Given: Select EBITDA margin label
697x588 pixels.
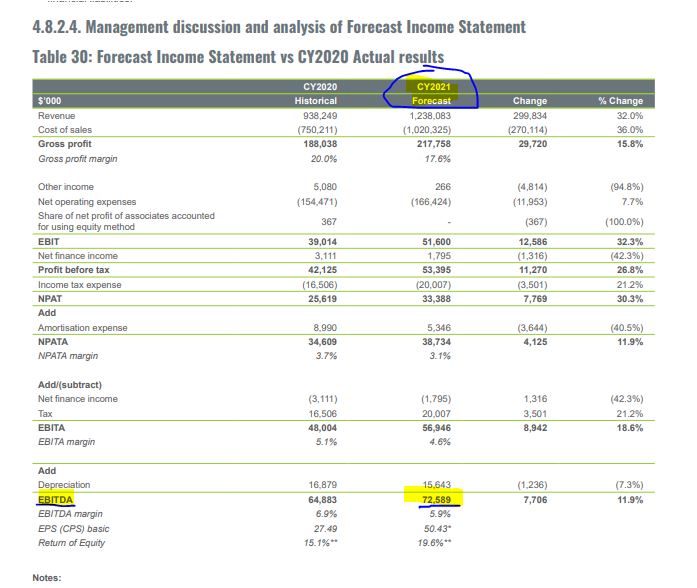Looking at the screenshot, I should (x=70, y=514).
